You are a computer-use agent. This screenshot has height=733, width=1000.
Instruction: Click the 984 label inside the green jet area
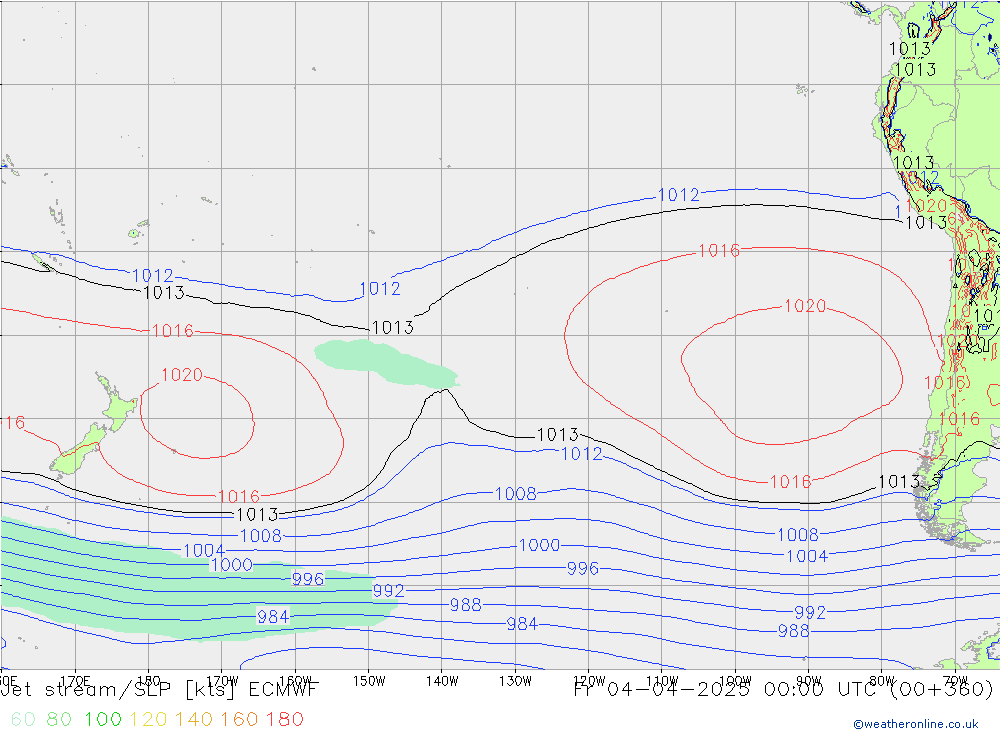point(273,617)
